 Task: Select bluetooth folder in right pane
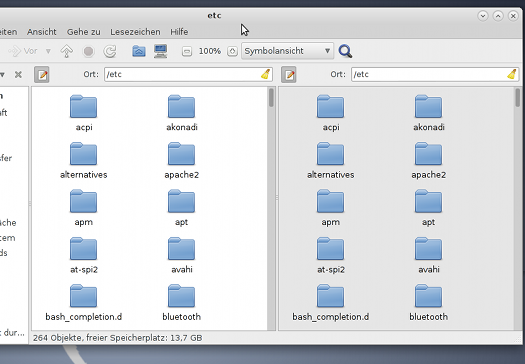[429, 302]
